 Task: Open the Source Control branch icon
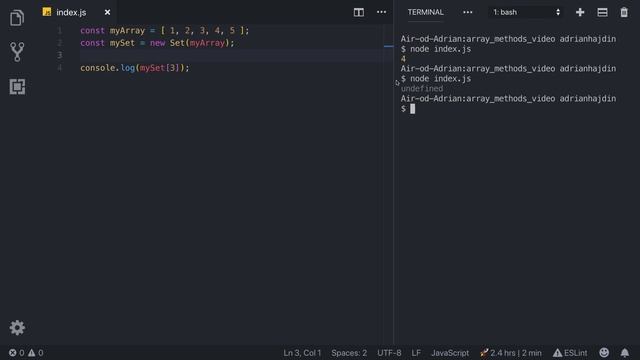tap(17, 52)
